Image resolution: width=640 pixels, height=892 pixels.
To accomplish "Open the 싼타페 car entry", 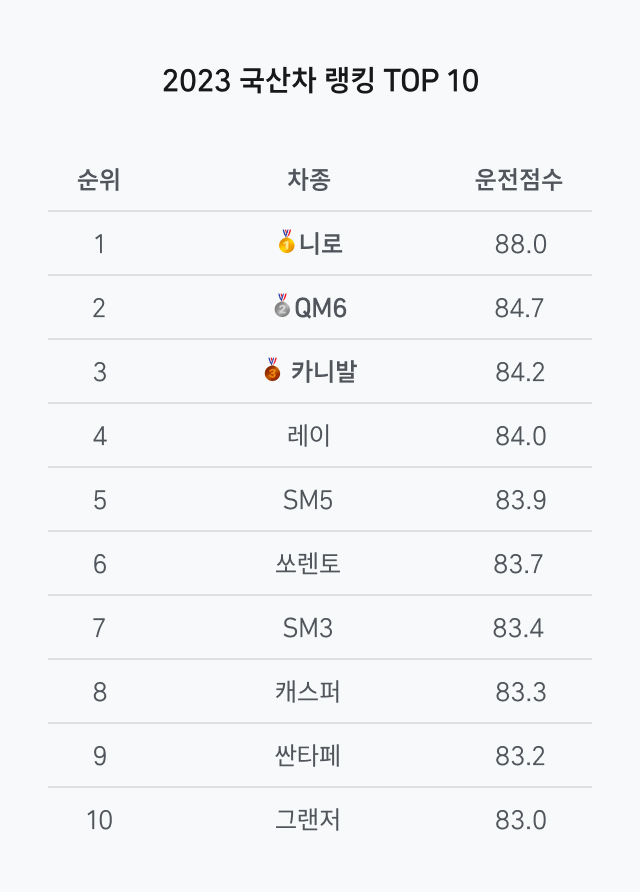I will (x=308, y=756).
